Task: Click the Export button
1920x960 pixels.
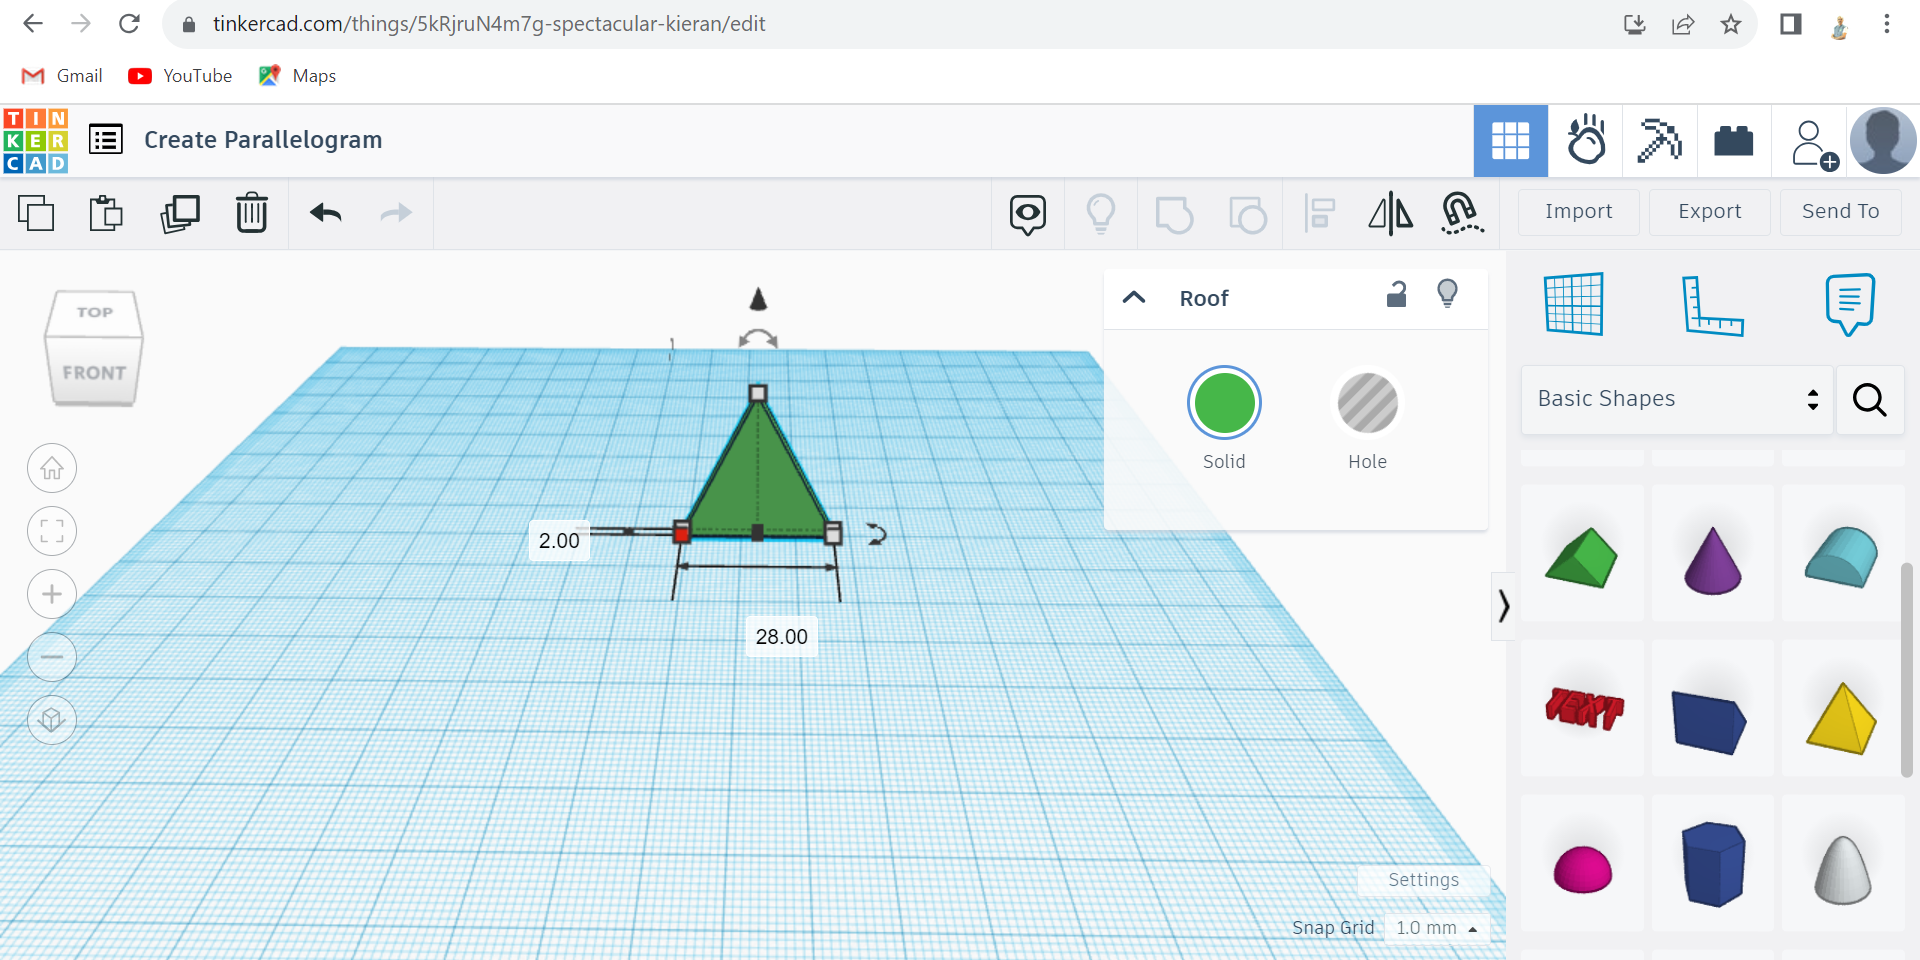Action: [1710, 212]
